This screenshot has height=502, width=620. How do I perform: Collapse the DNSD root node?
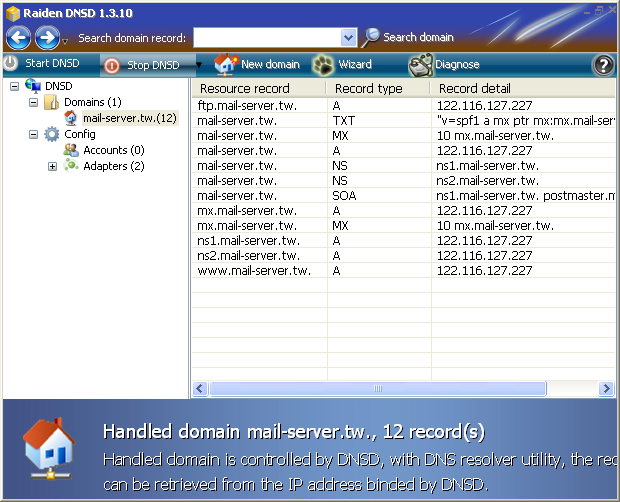(x=15, y=86)
